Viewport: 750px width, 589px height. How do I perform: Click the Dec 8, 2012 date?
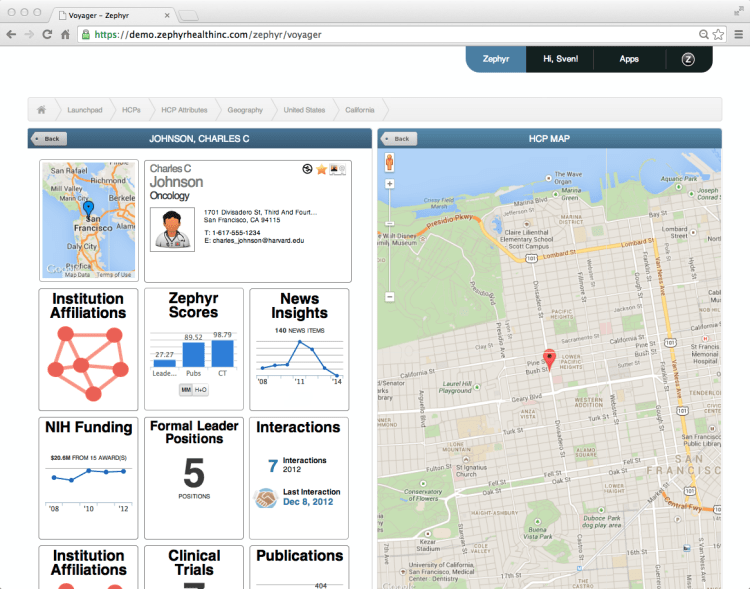tap(308, 502)
